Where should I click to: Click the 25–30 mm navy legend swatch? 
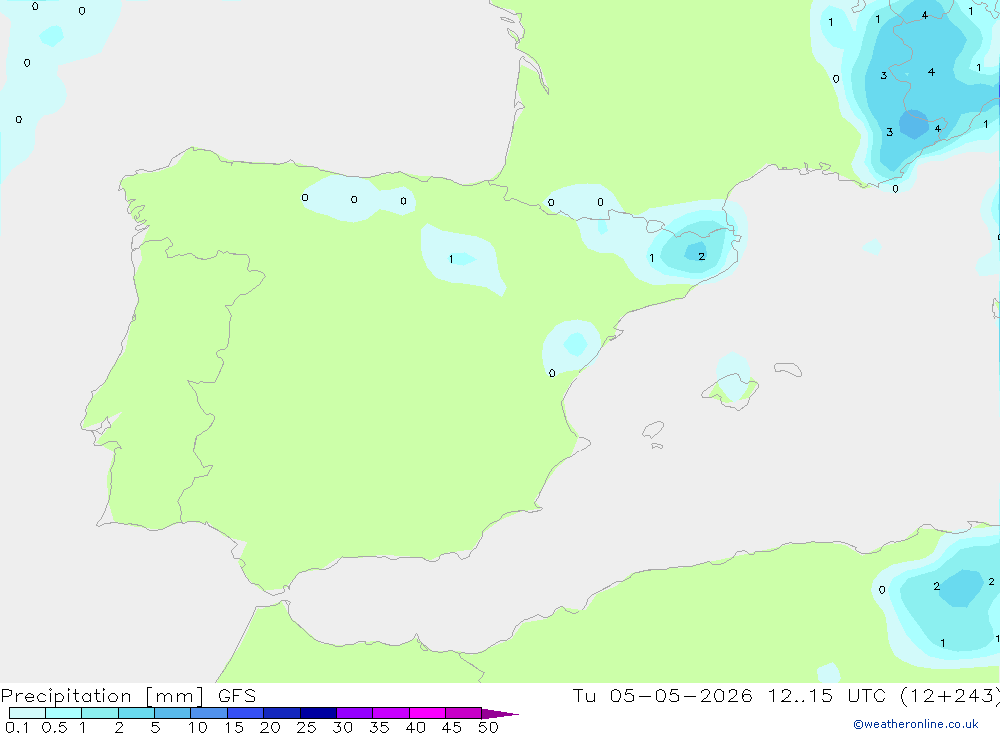pos(318,713)
